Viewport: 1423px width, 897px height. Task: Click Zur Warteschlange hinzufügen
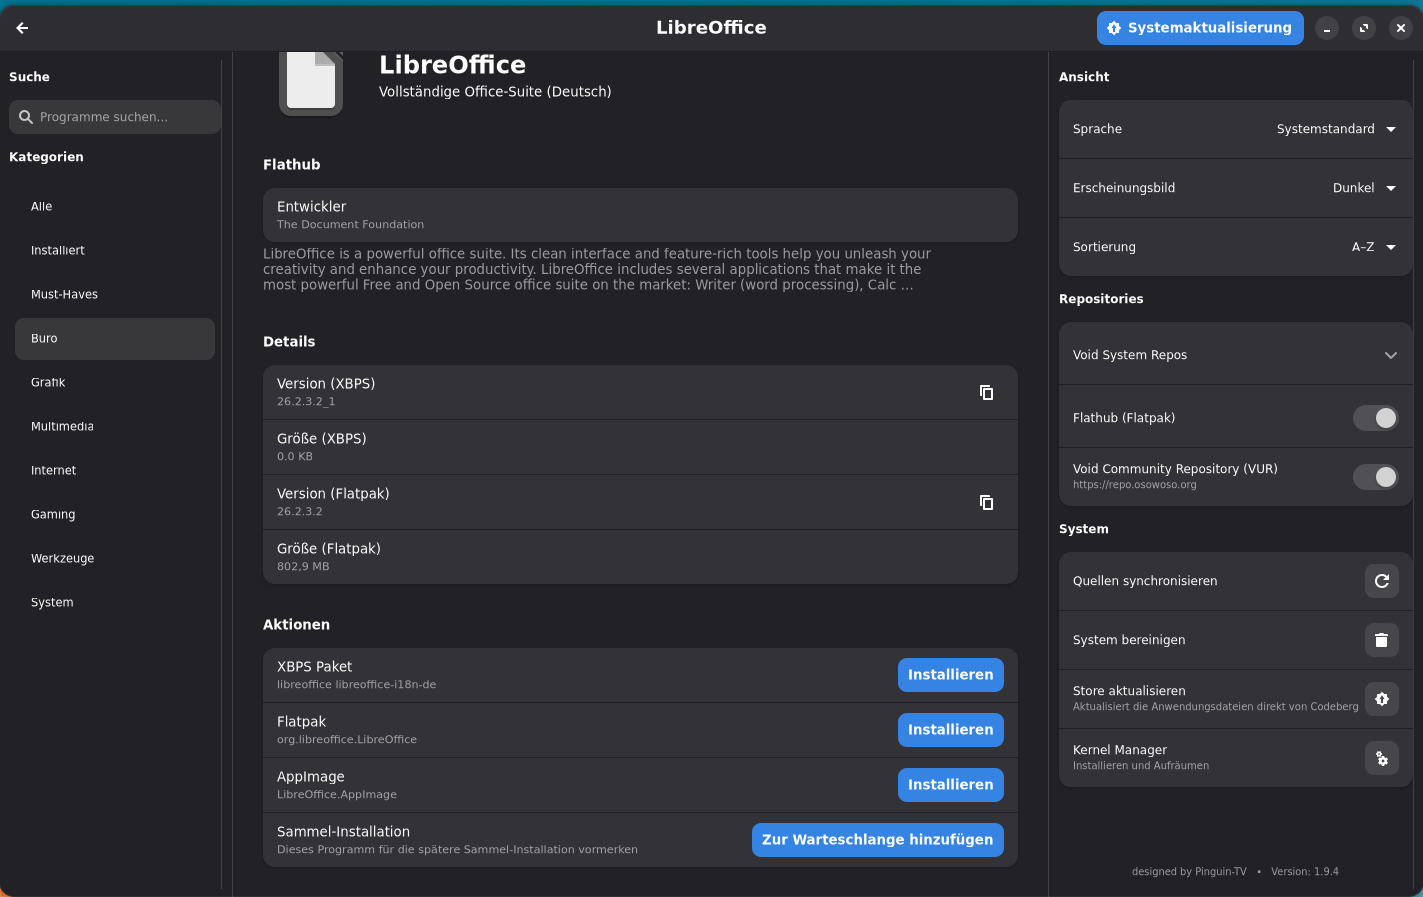click(x=878, y=840)
